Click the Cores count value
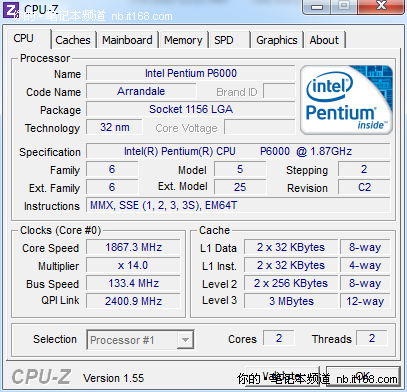The height and width of the screenshot is (392, 407). pyautogui.click(x=279, y=338)
